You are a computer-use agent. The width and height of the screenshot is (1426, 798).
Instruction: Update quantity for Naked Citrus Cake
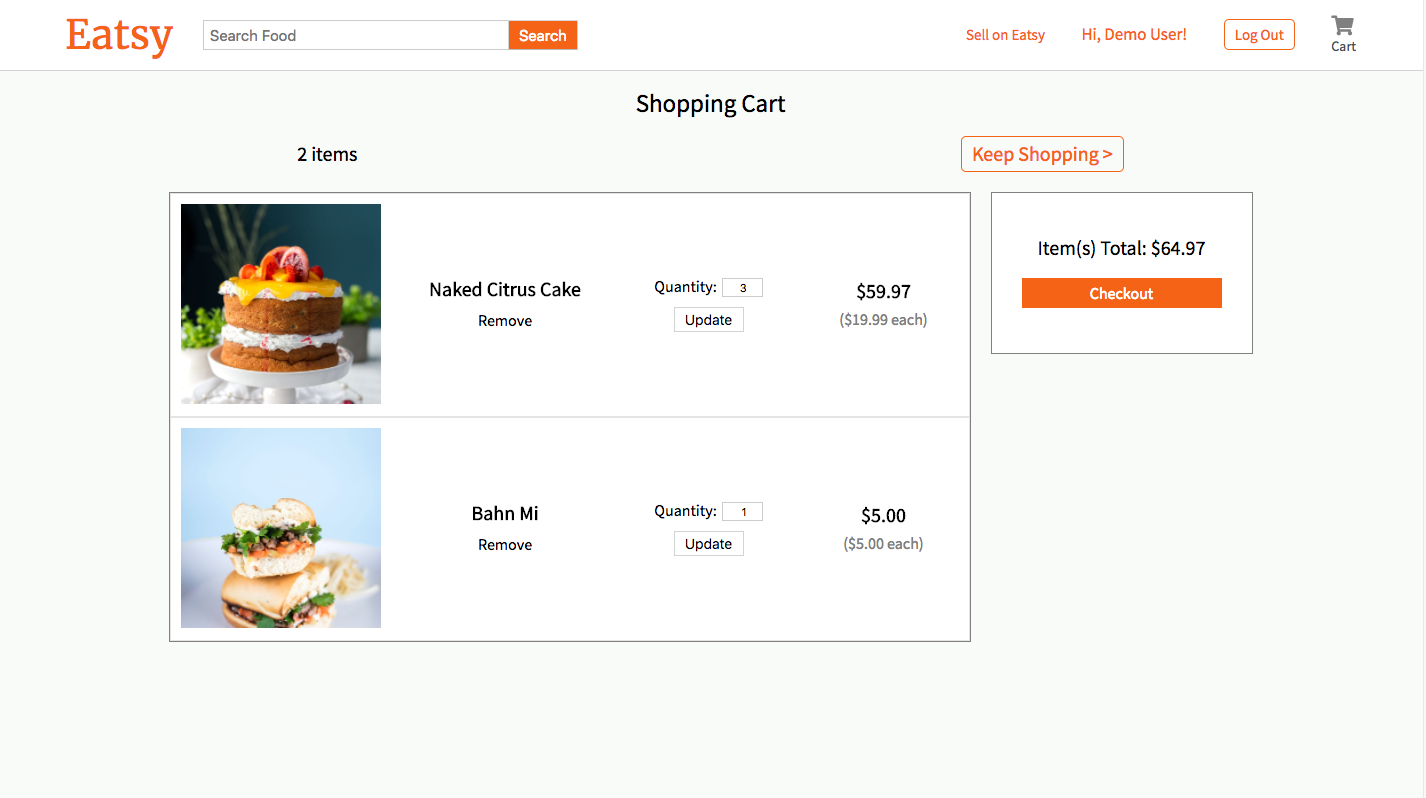(708, 319)
